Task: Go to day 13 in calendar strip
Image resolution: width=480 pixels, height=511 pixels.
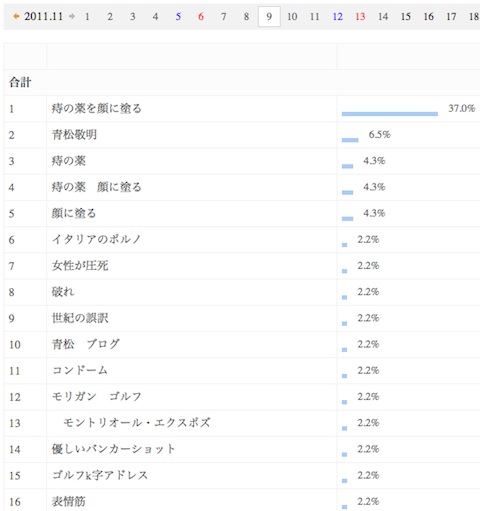Action: (360, 16)
